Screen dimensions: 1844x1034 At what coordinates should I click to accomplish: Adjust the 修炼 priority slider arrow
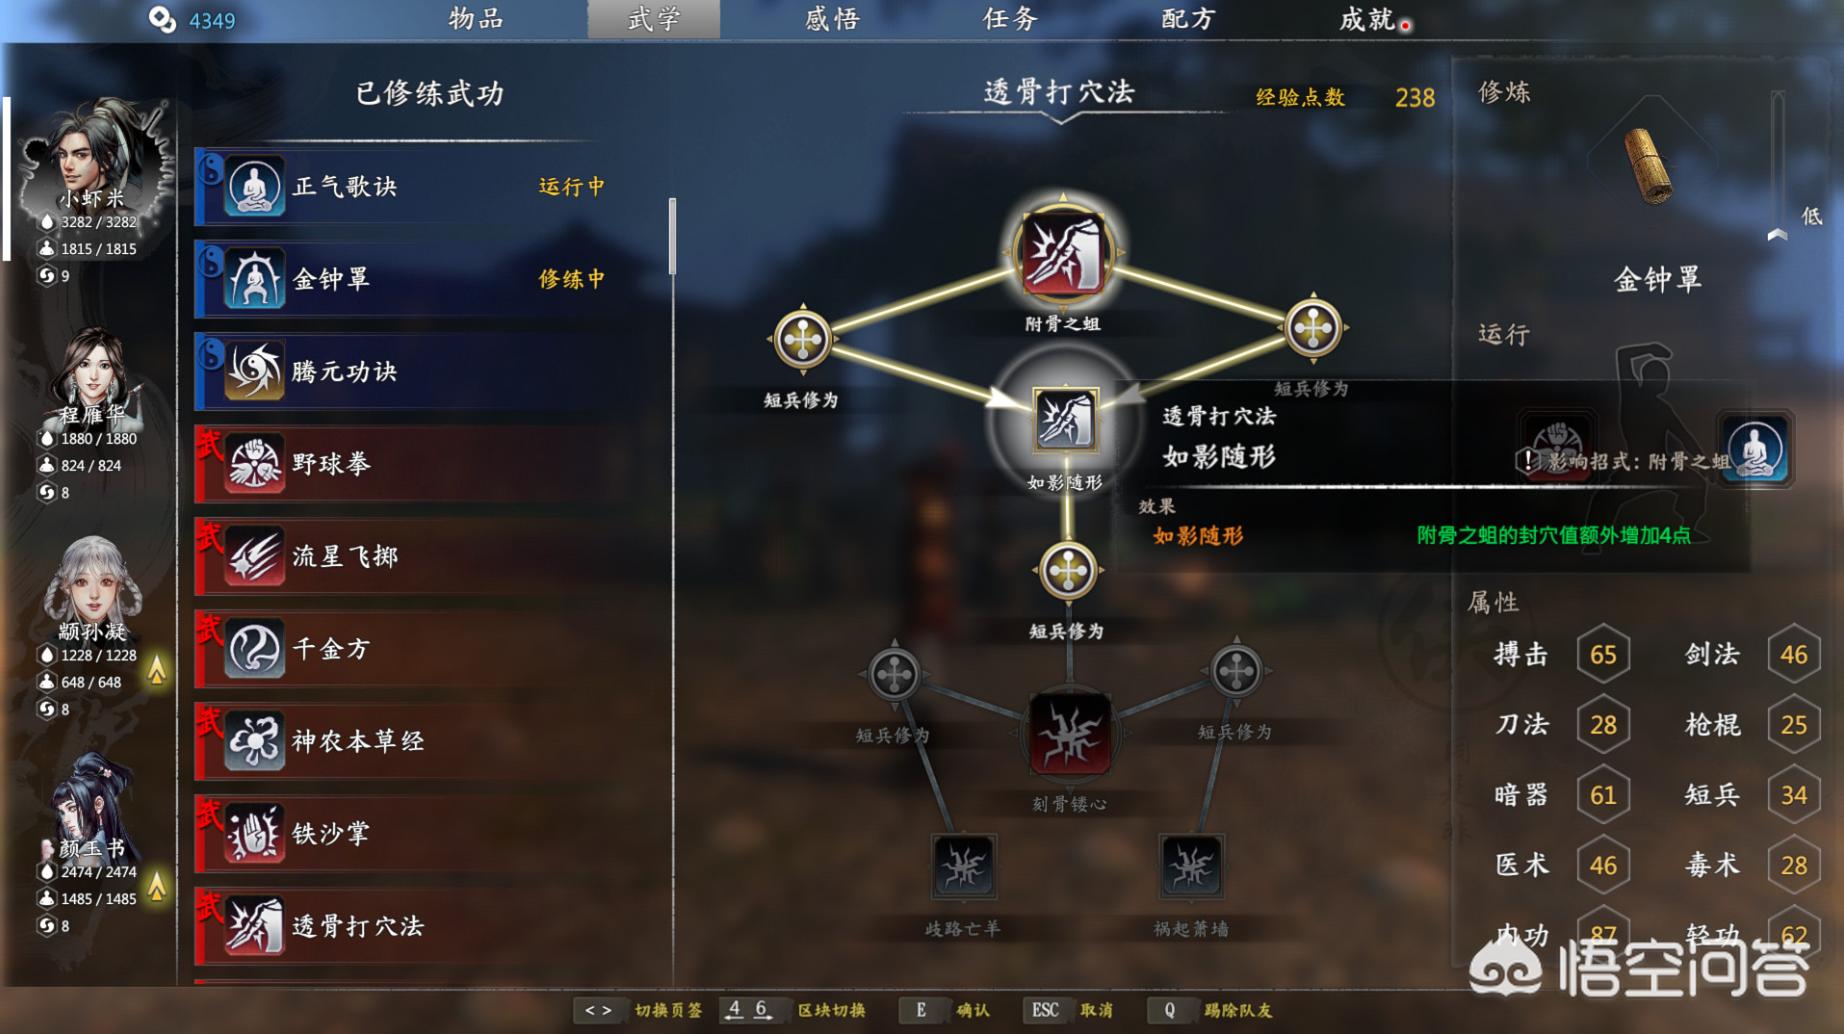point(1777,234)
